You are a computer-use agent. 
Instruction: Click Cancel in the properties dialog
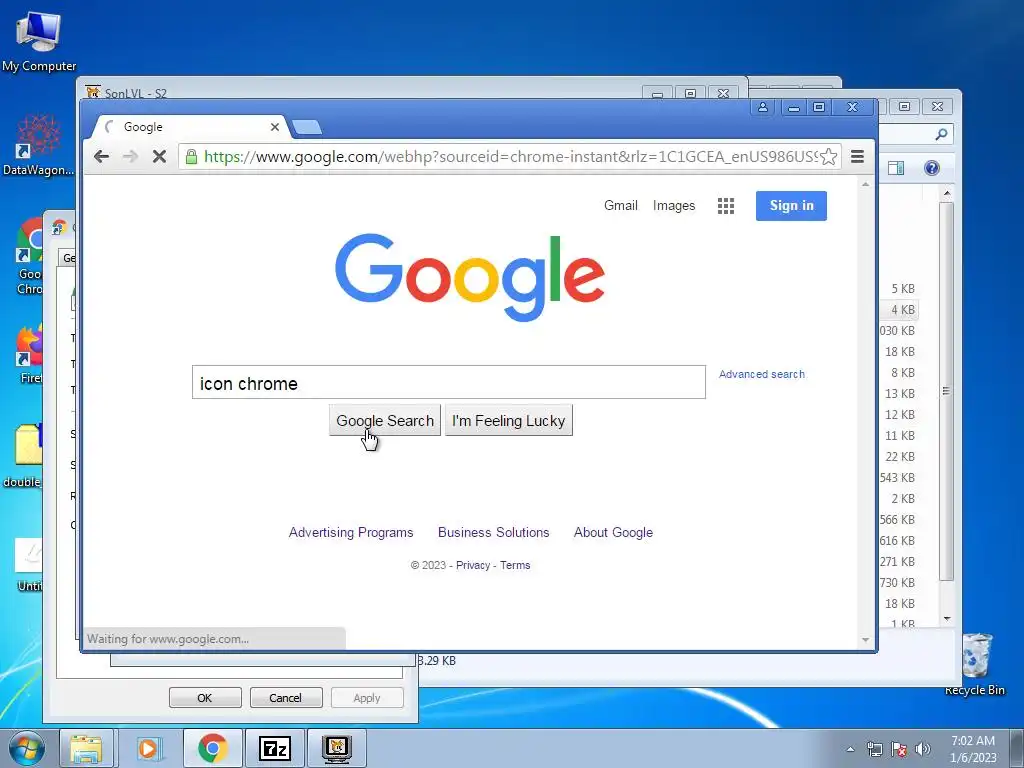point(285,697)
